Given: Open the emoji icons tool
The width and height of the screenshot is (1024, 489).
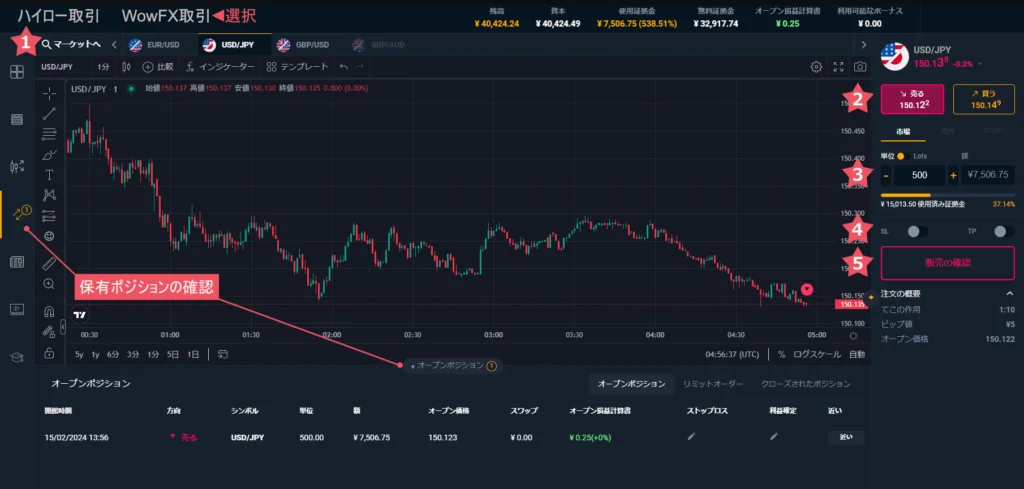Looking at the screenshot, I should coord(49,235).
